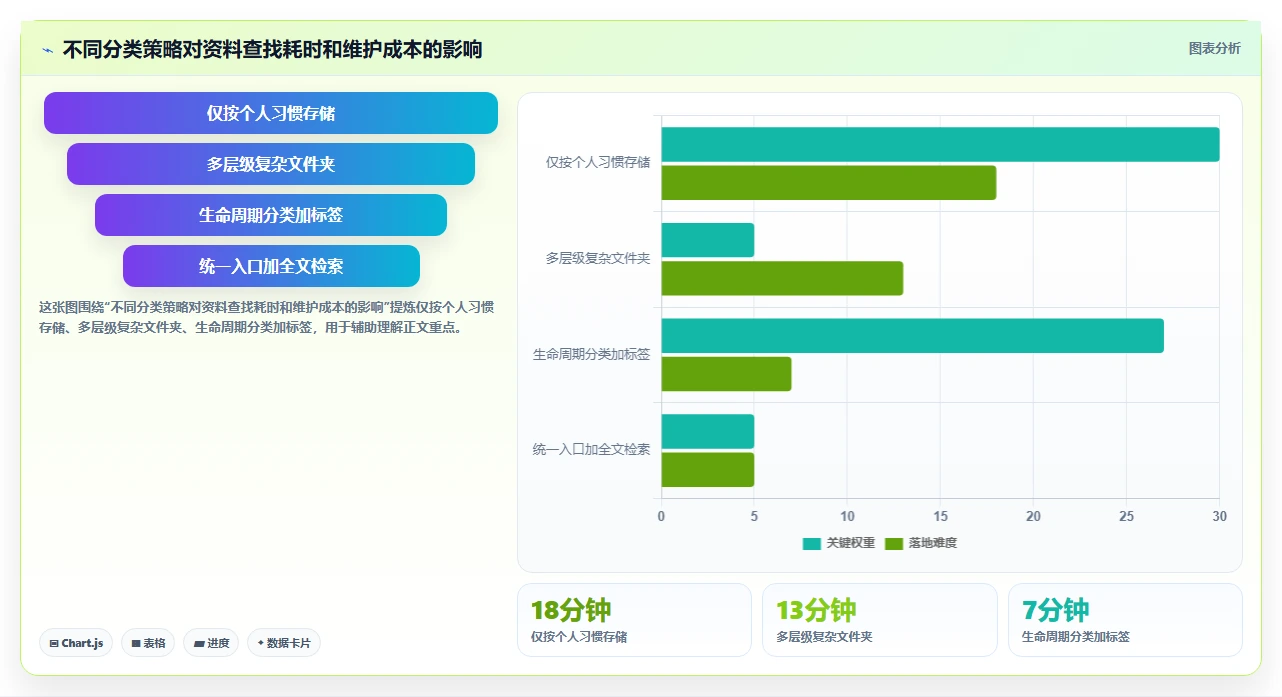The image size is (1282, 697).
Task: Click the y-axis label 生命周期分类加标签
Action: (592, 354)
